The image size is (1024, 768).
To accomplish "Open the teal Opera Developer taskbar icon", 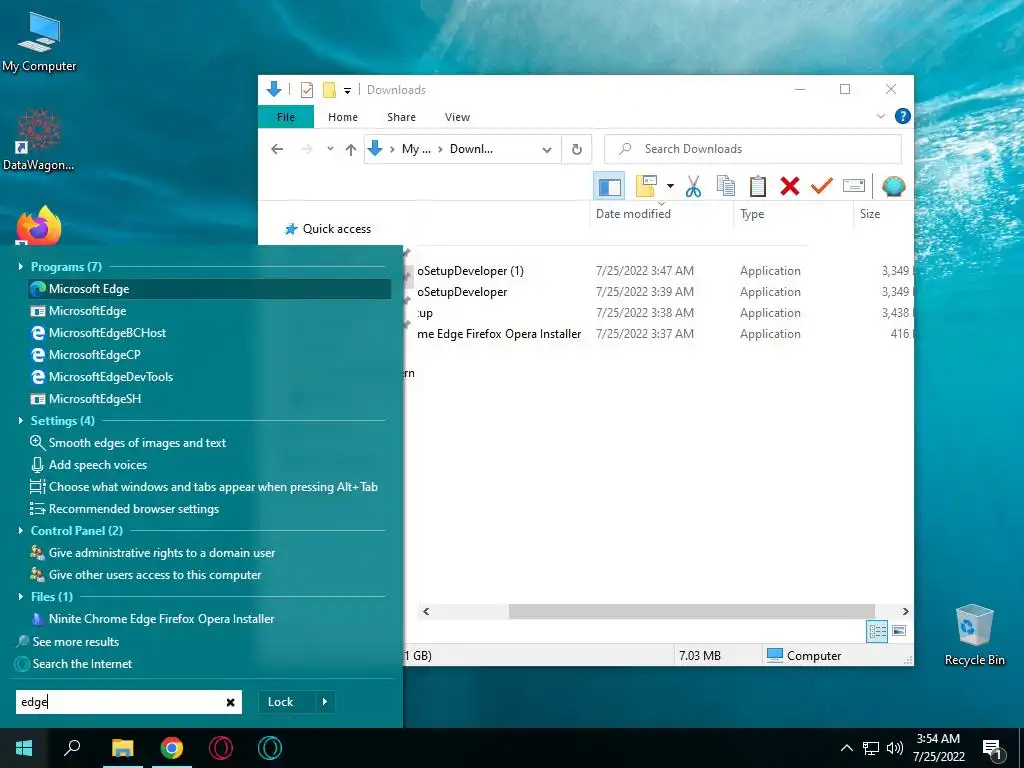I will pyautogui.click(x=269, y=748).
